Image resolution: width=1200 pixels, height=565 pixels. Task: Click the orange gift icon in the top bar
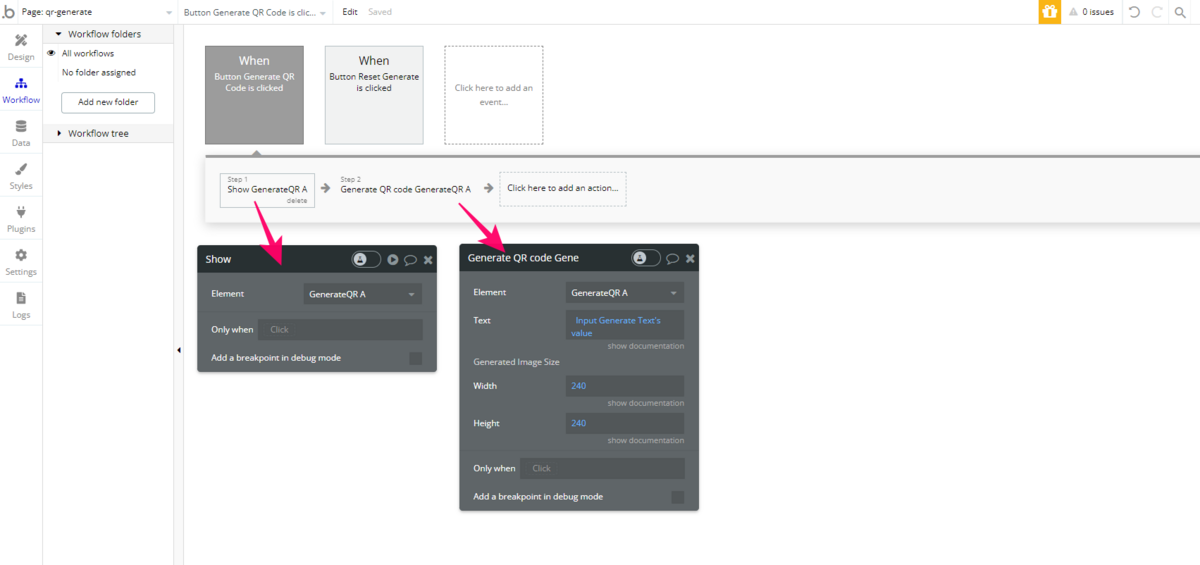point(1049,12)
